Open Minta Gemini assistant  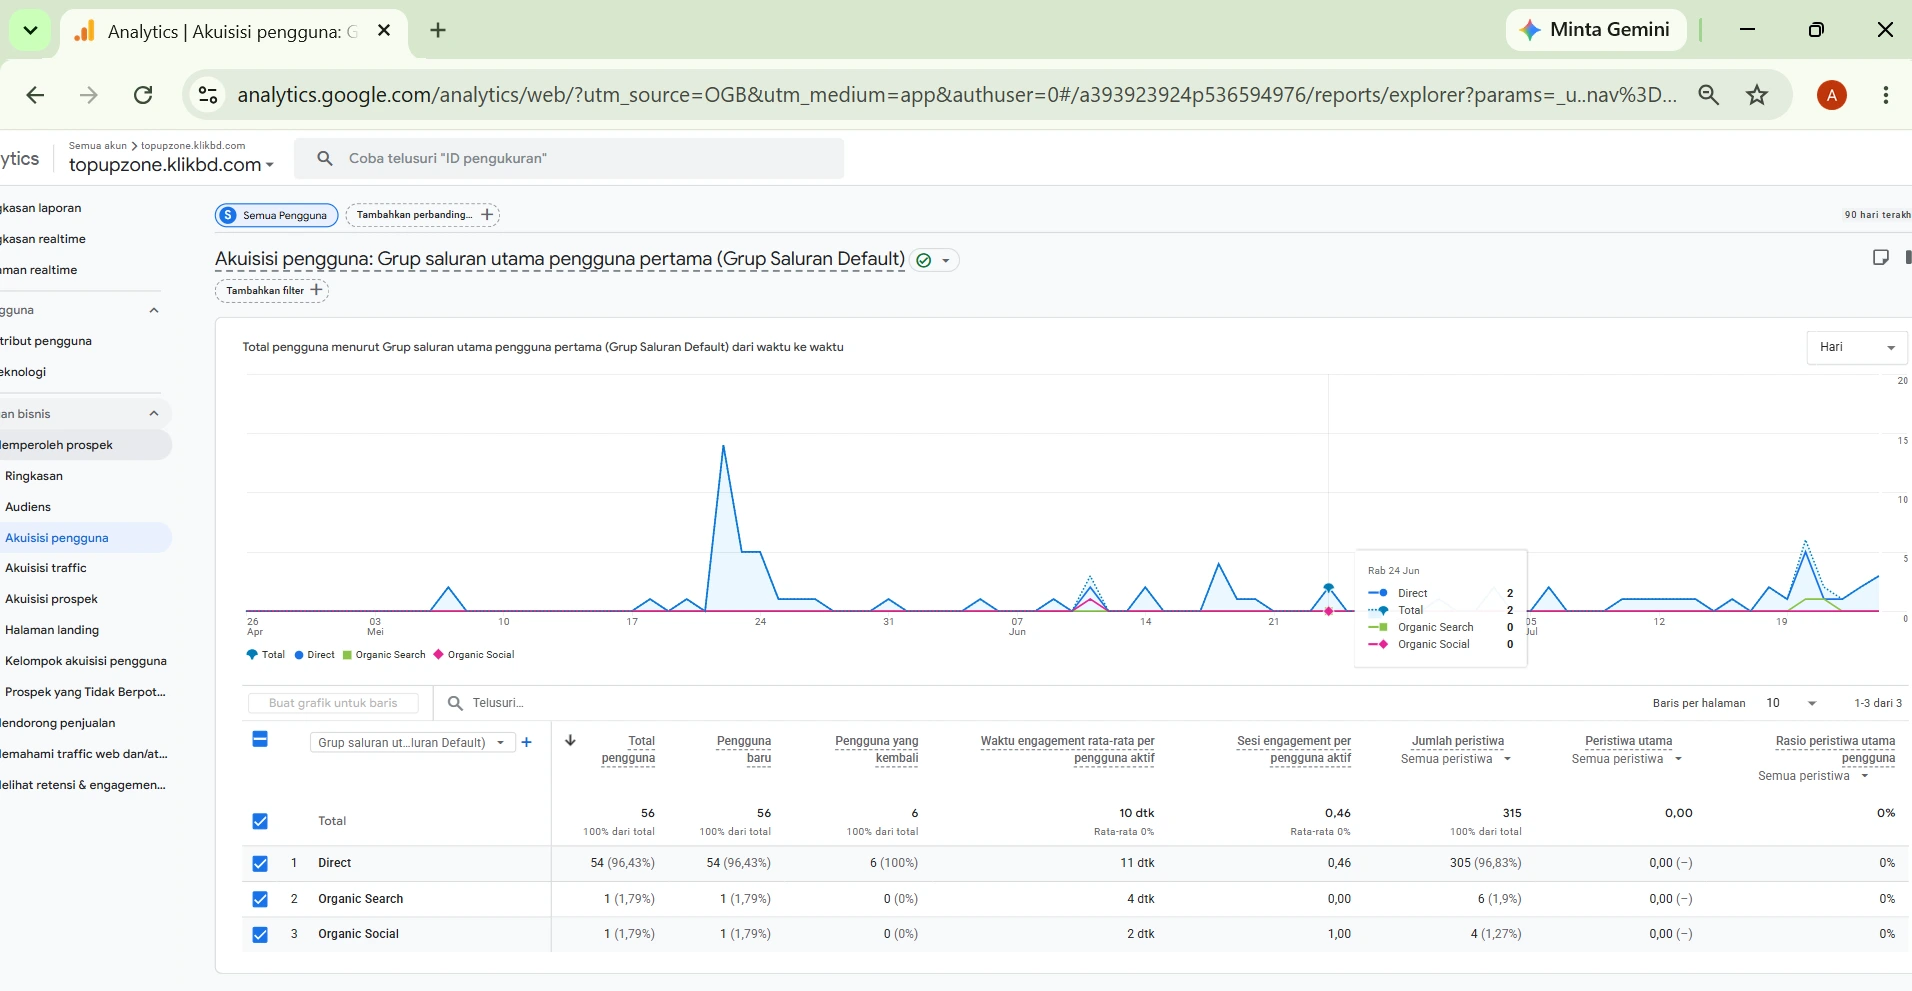pos(1596,30)
